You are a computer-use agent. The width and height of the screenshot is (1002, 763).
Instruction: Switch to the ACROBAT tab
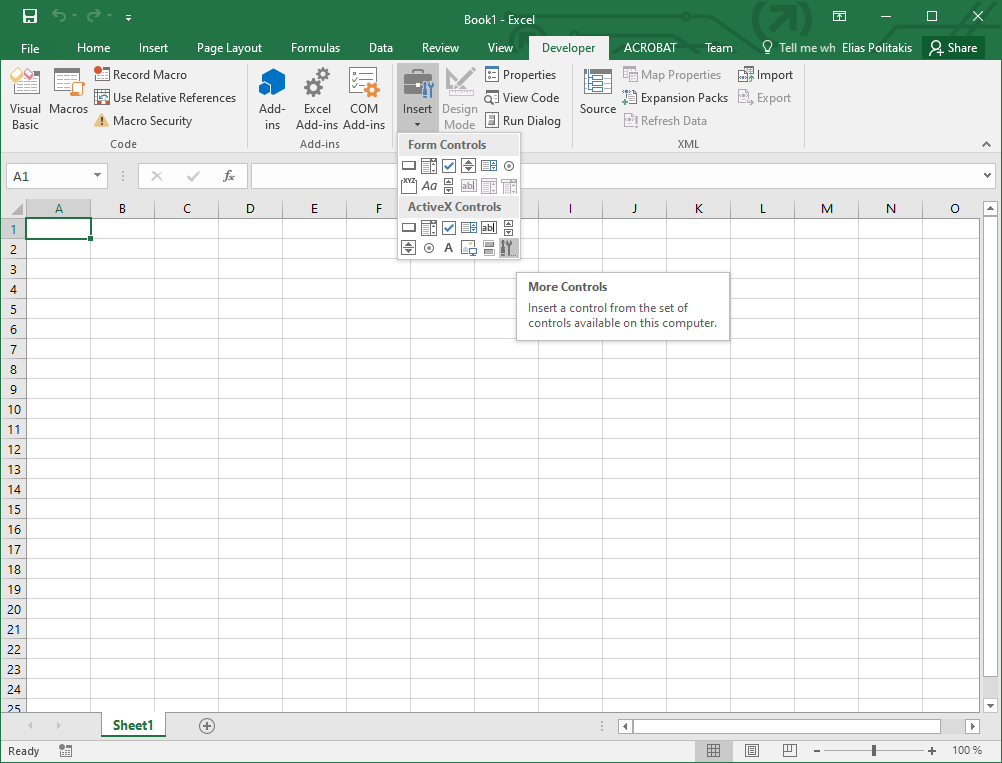650,48
